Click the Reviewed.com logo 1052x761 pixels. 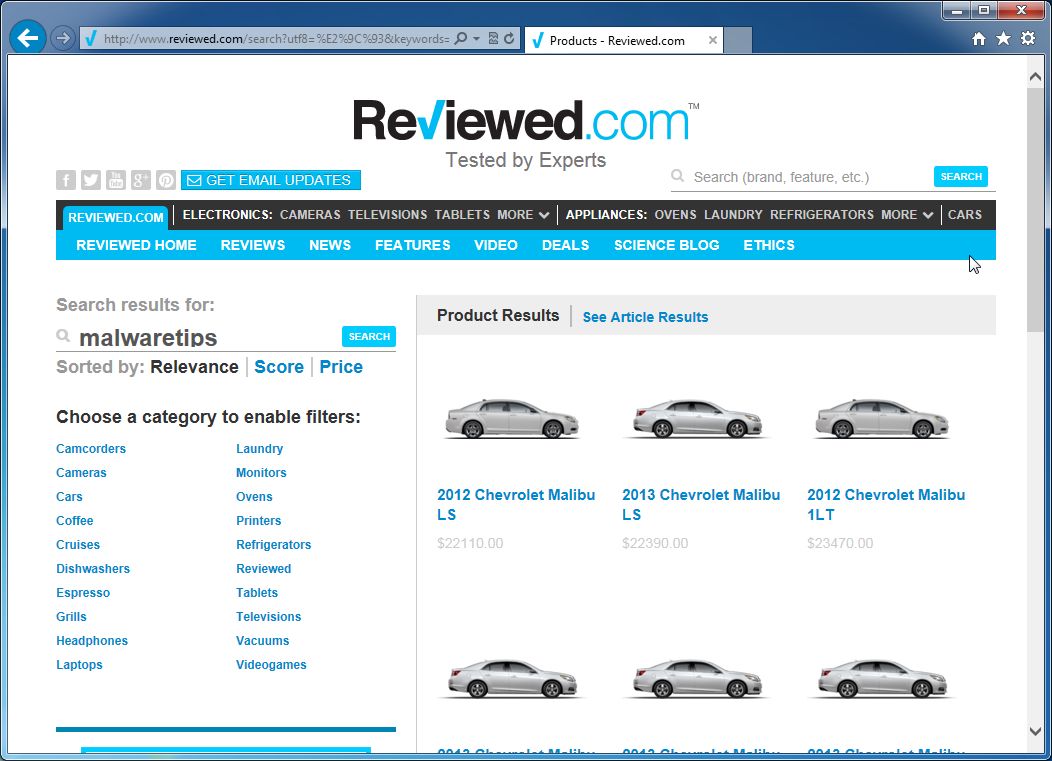526,121
